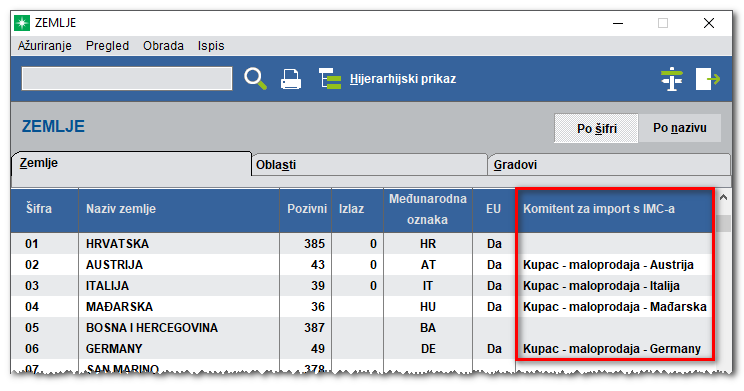Screen dimensions: 744x391
Task: Click code cell 03
Action: pos(32,286)
